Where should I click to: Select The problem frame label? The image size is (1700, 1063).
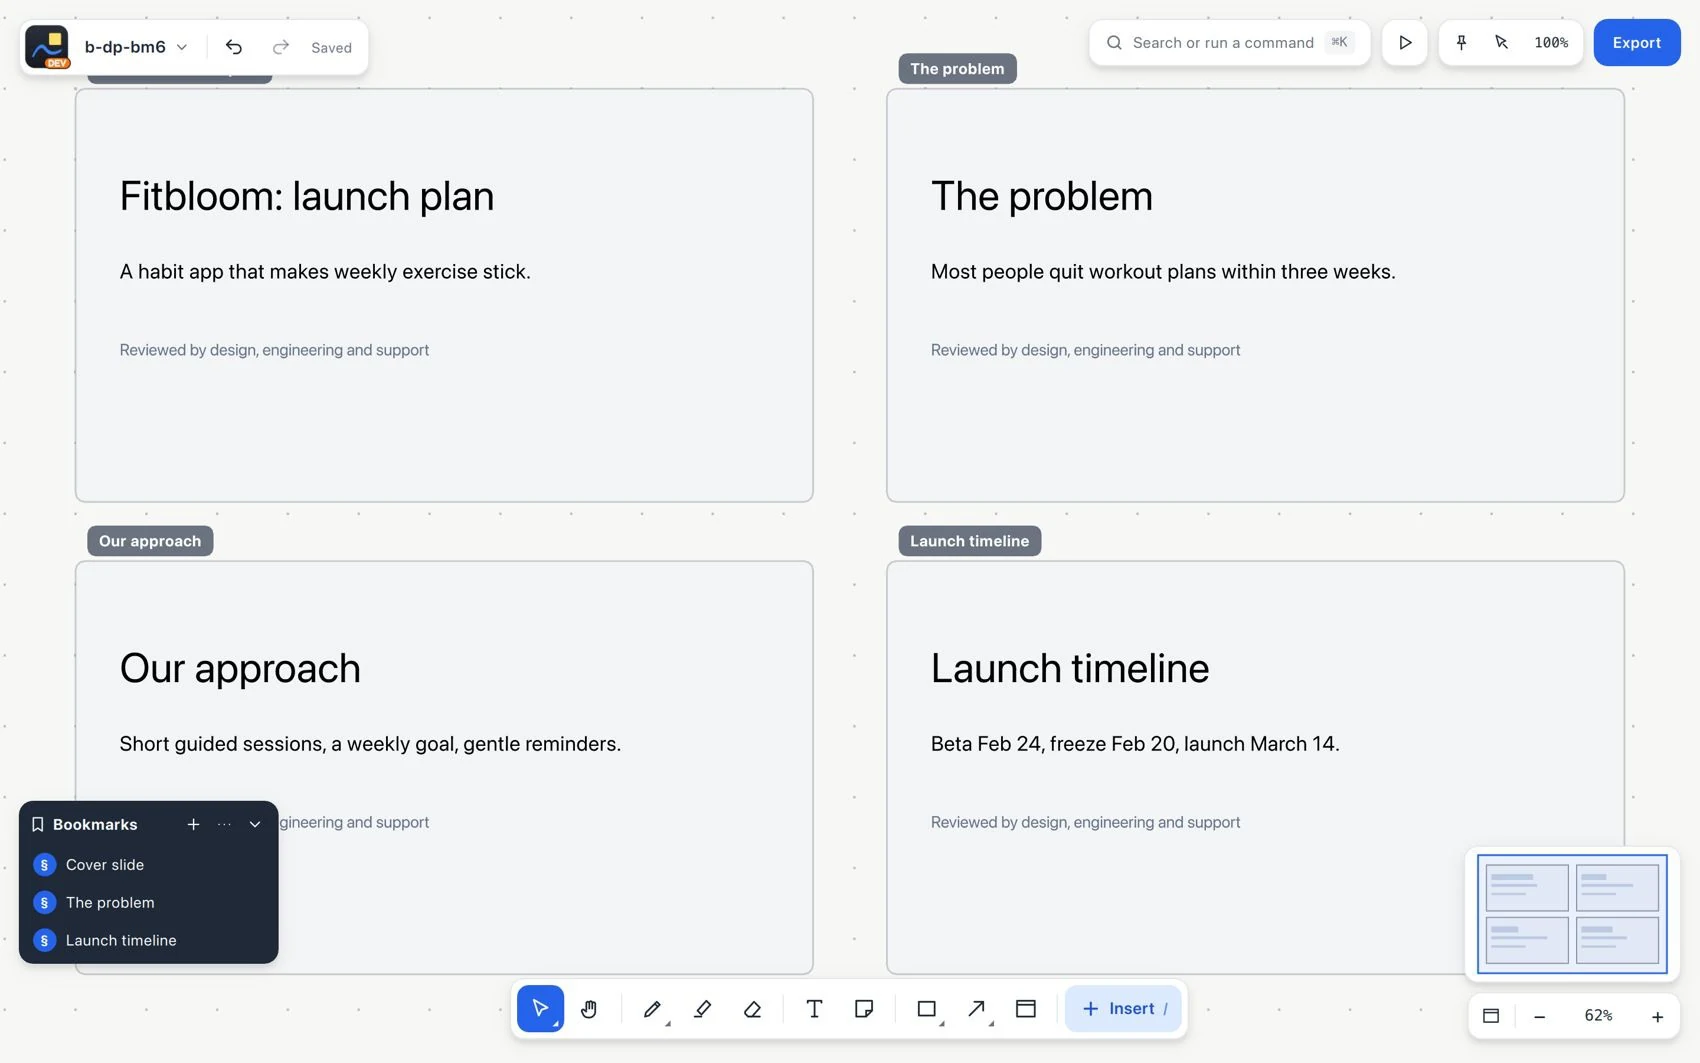point(957,69)
